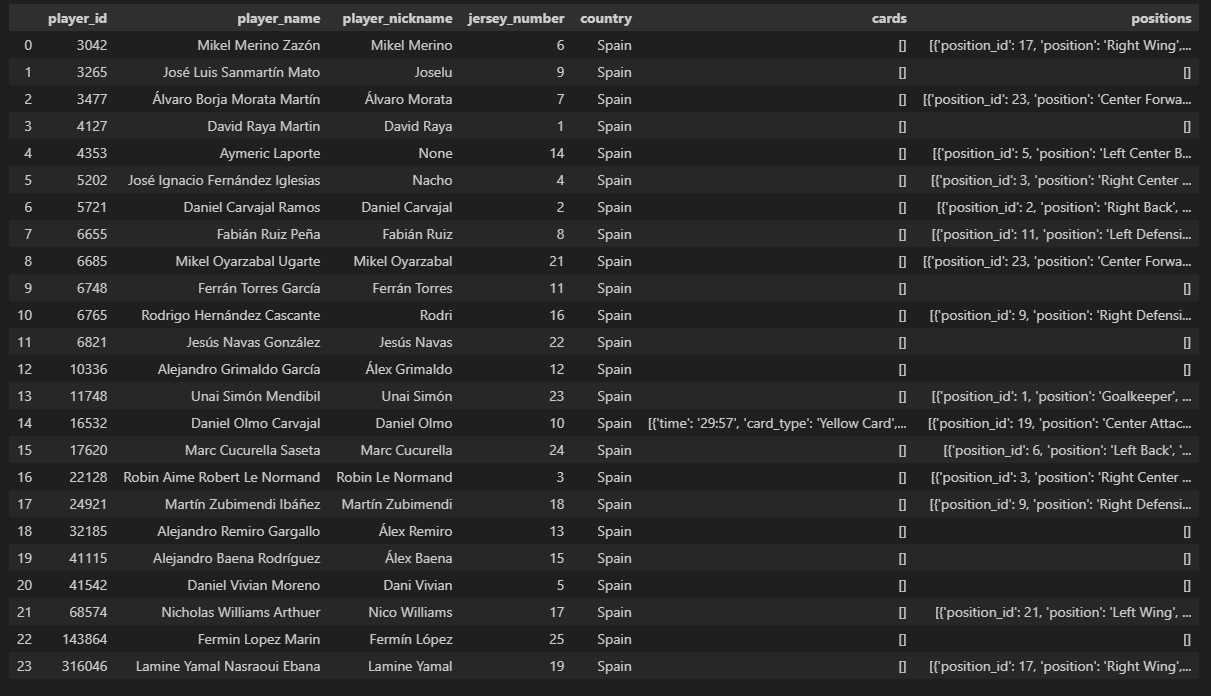Click the nickname Nico Williams
1211x696 pixels.
pos(410,612)
